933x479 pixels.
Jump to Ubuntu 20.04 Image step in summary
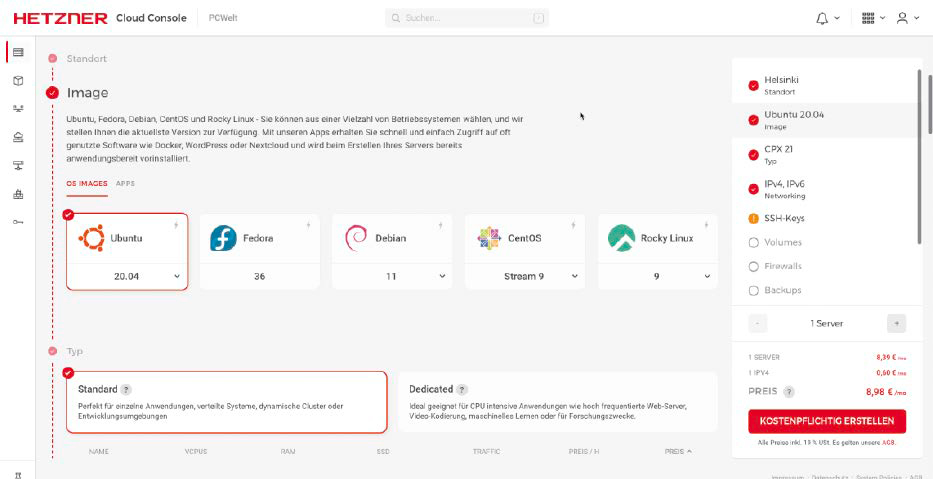[825, 120]
